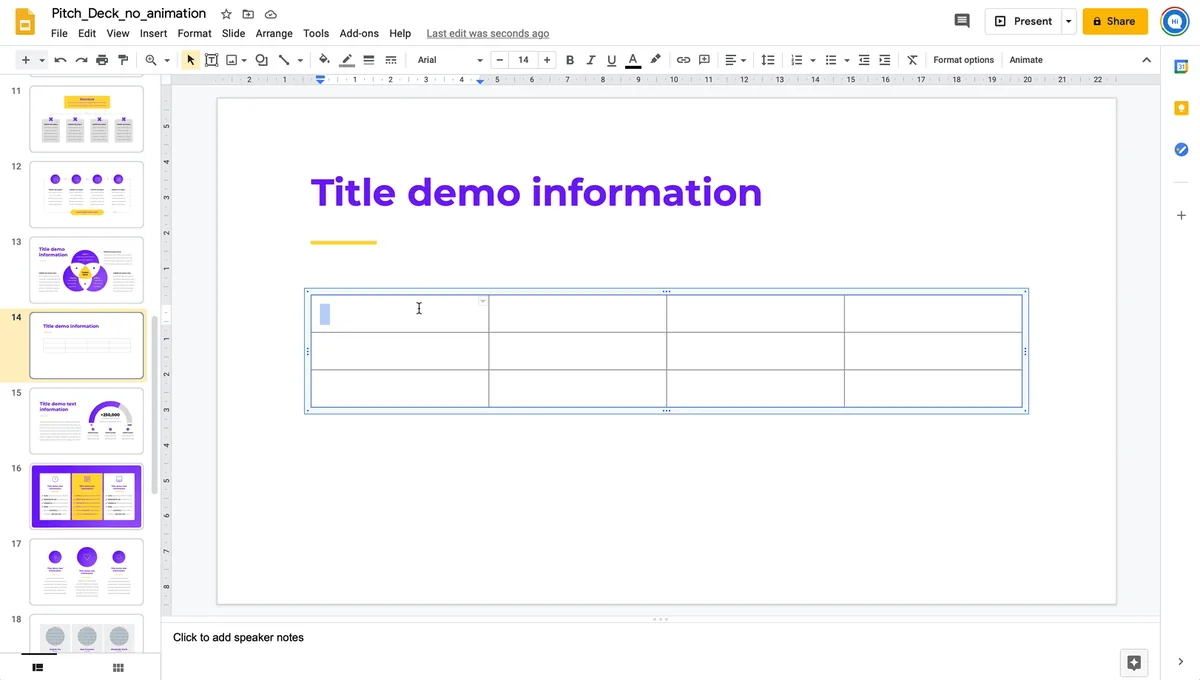Image resolution: width=1200 pixels, height=680 pixels.
Task: Star this presentation
Action: click(226, 14)
